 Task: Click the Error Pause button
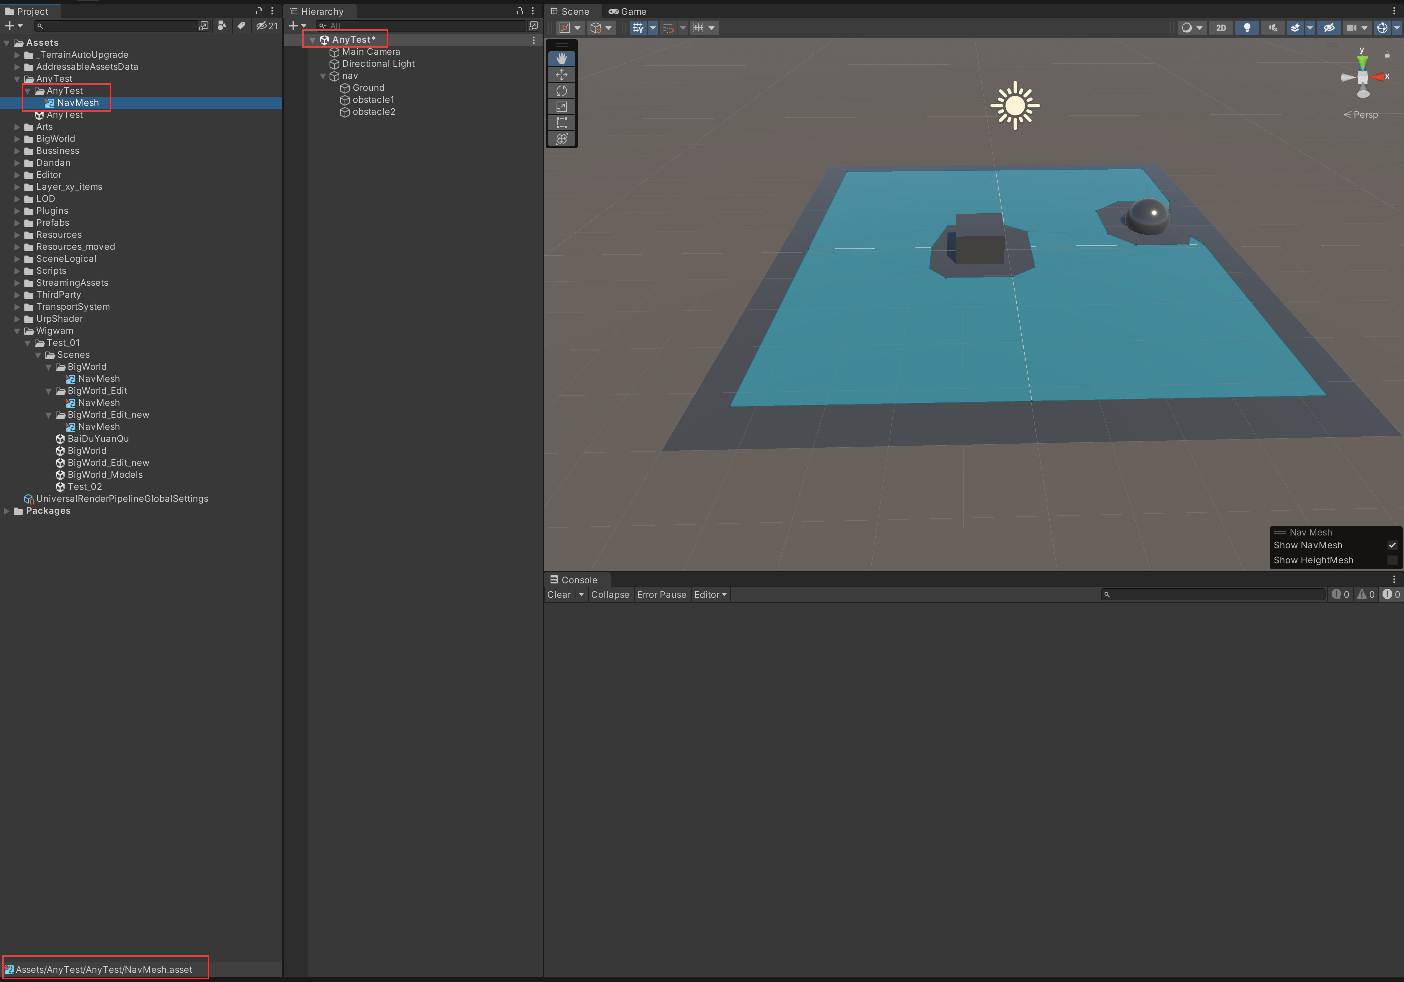[x=661, y=594]
